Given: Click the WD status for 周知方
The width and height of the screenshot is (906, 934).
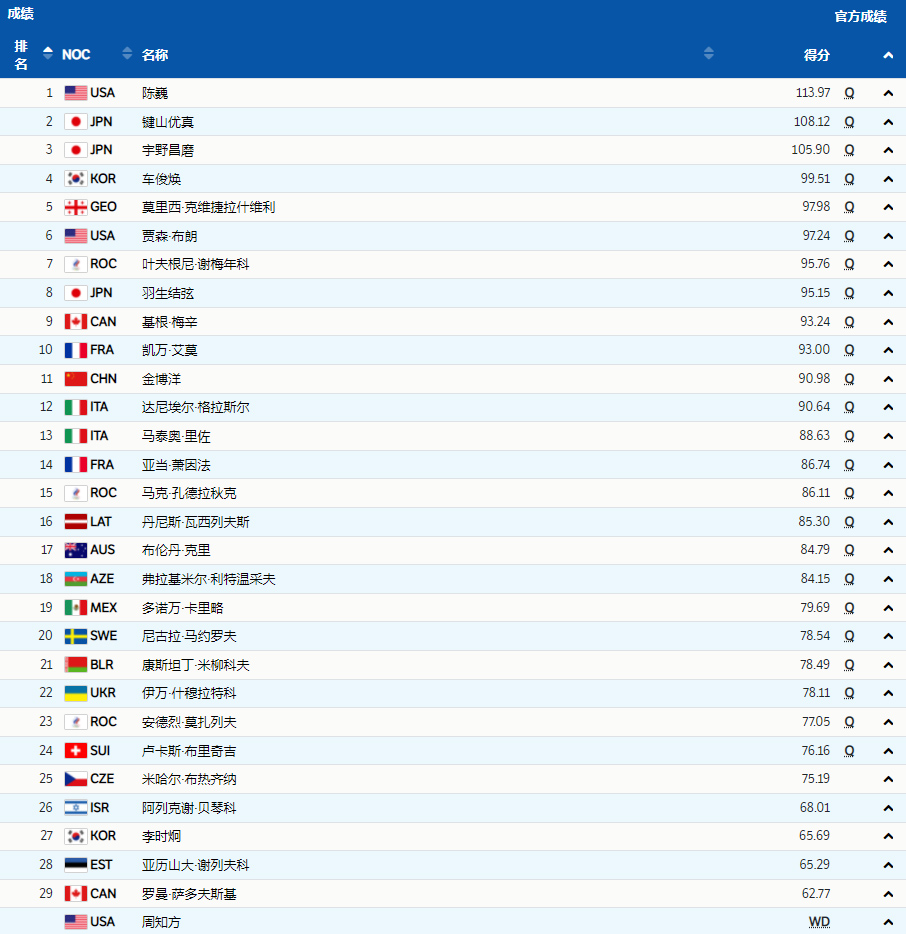Looking at the screenshot, I should coord(819,922).
